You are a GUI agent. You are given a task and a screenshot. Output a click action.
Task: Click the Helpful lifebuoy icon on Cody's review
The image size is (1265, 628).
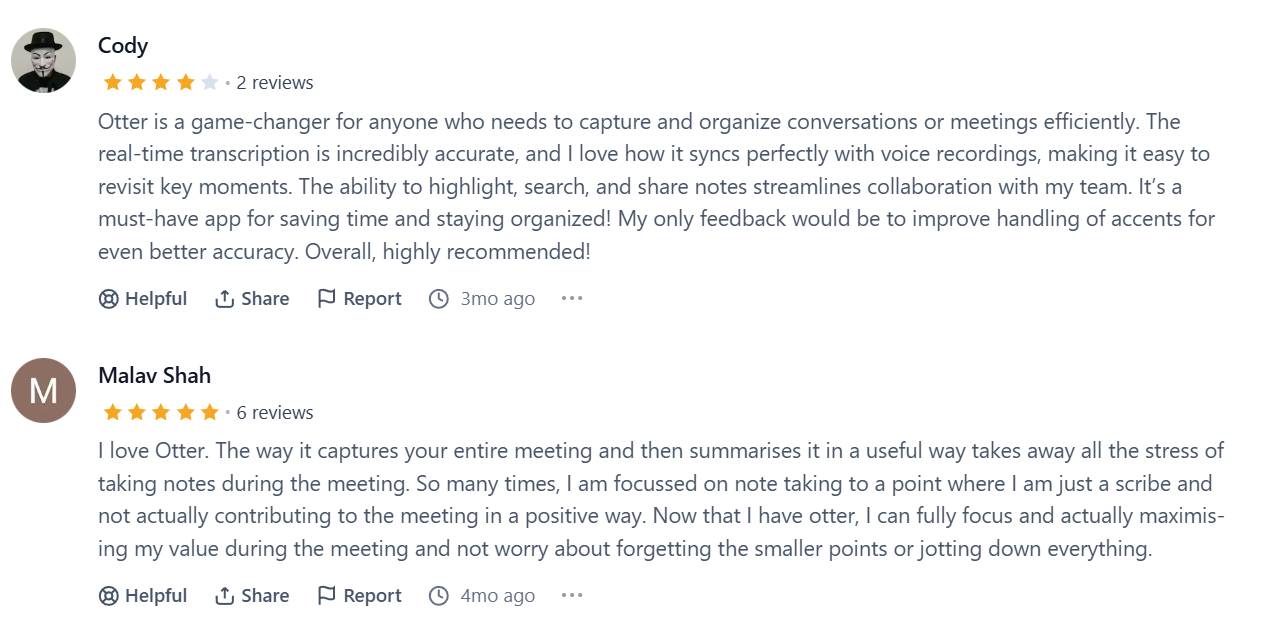[x=109, y=299]
